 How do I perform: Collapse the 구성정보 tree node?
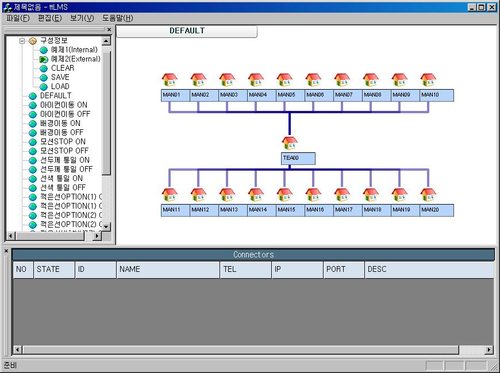point(22,41)
